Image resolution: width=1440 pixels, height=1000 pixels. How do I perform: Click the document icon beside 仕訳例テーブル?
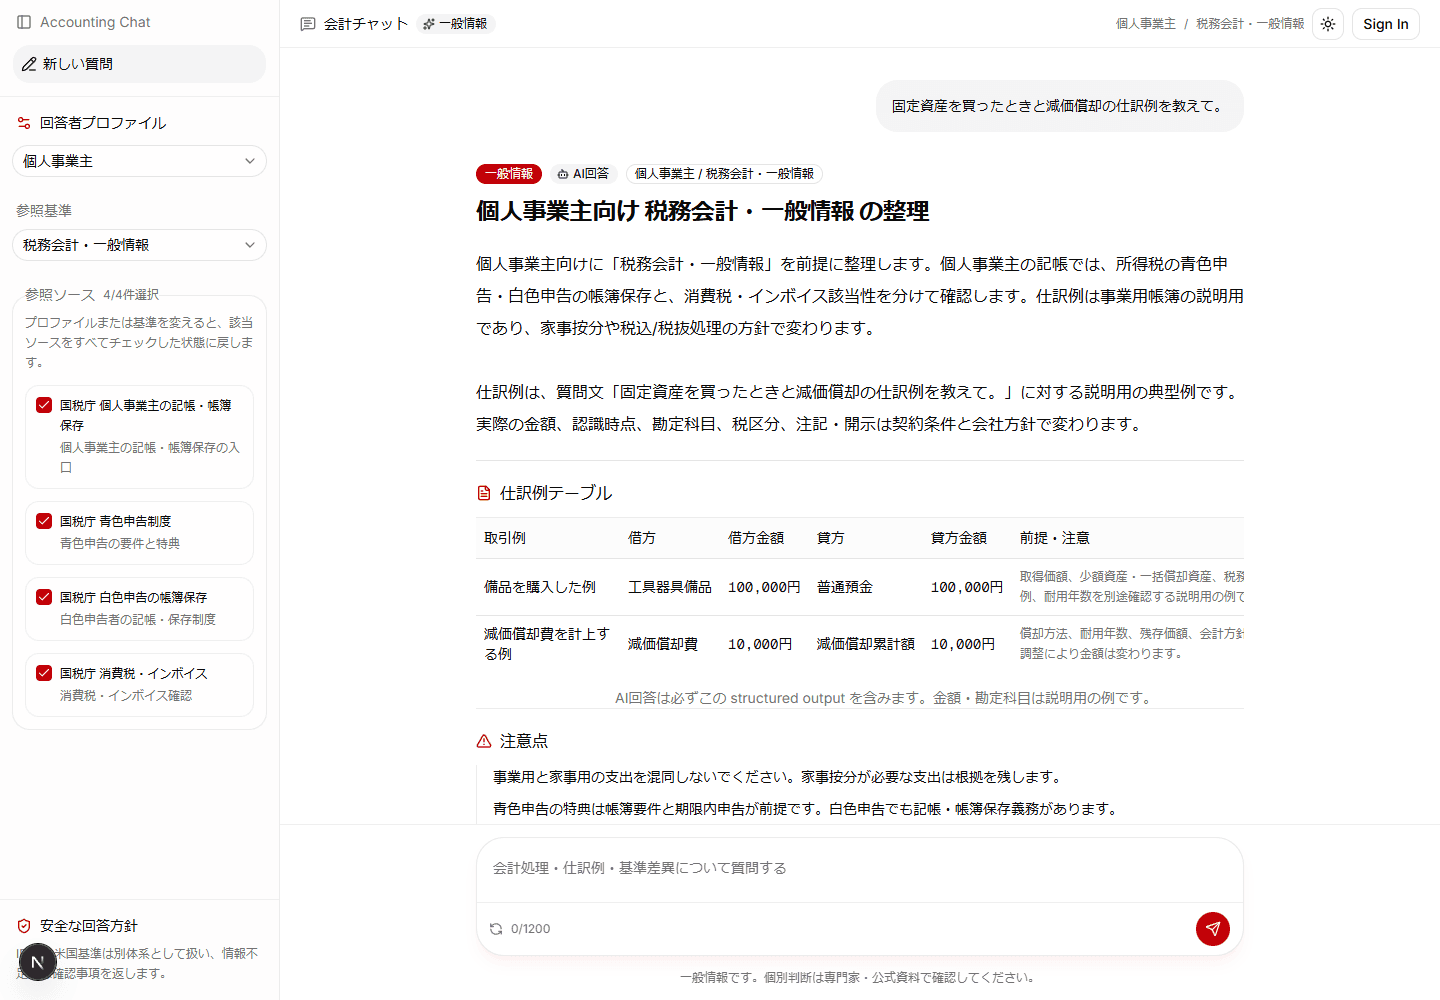tap(484, 493)
